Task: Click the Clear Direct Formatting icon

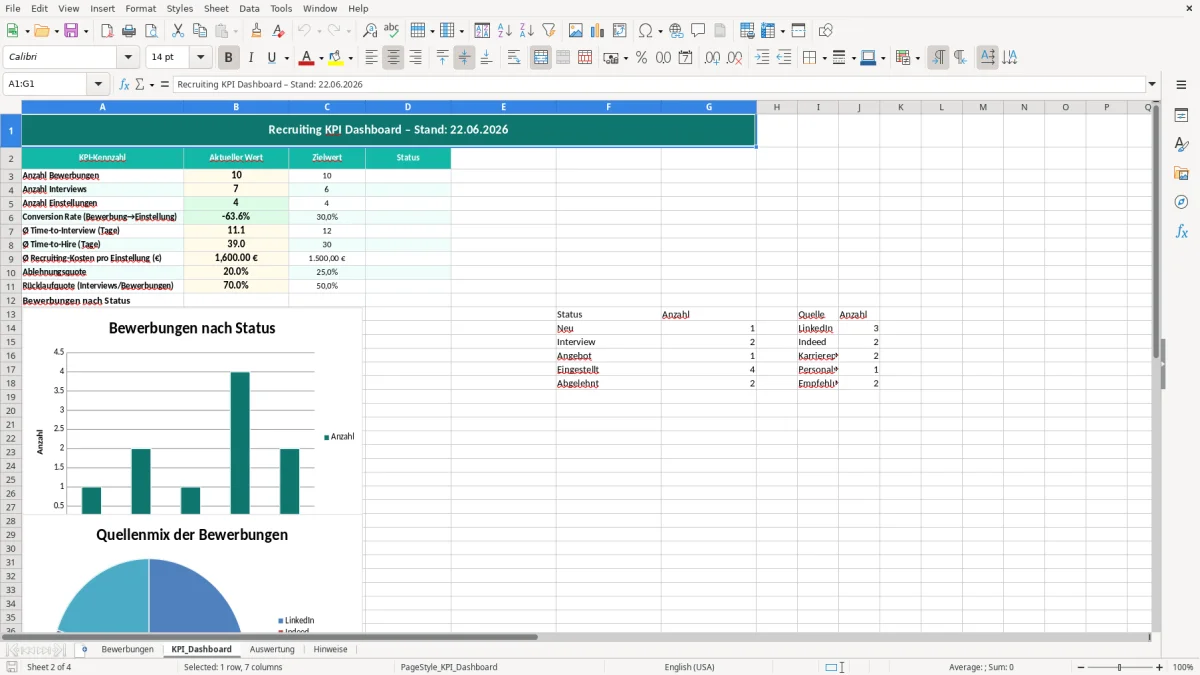Action: pyautogui.click(x=279, y=31)
